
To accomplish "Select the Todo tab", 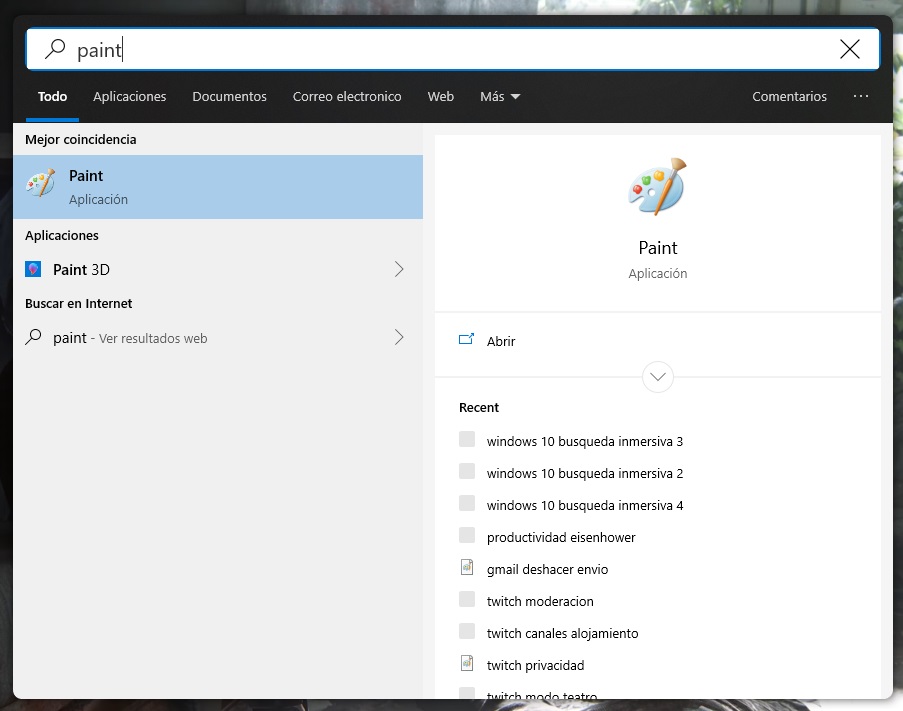I will point(52,97).
